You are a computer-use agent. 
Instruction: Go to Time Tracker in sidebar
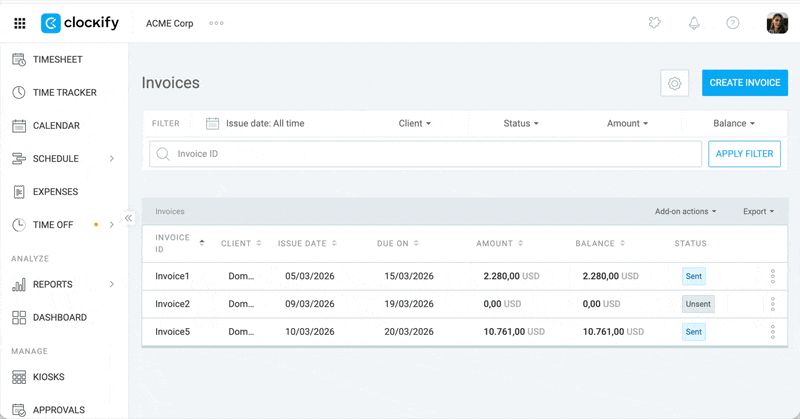pos(64,93)
